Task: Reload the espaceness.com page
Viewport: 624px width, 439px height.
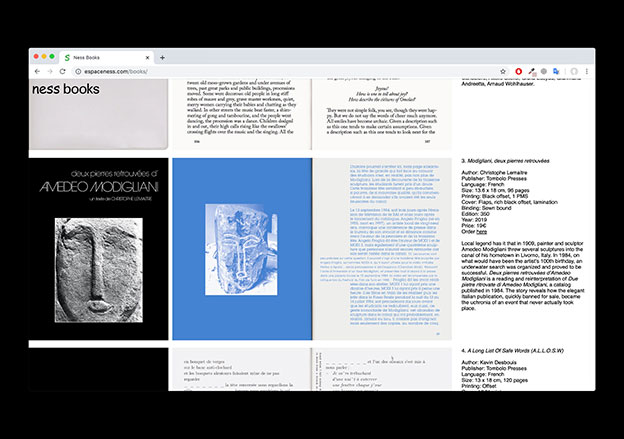Action: [64, 72]
